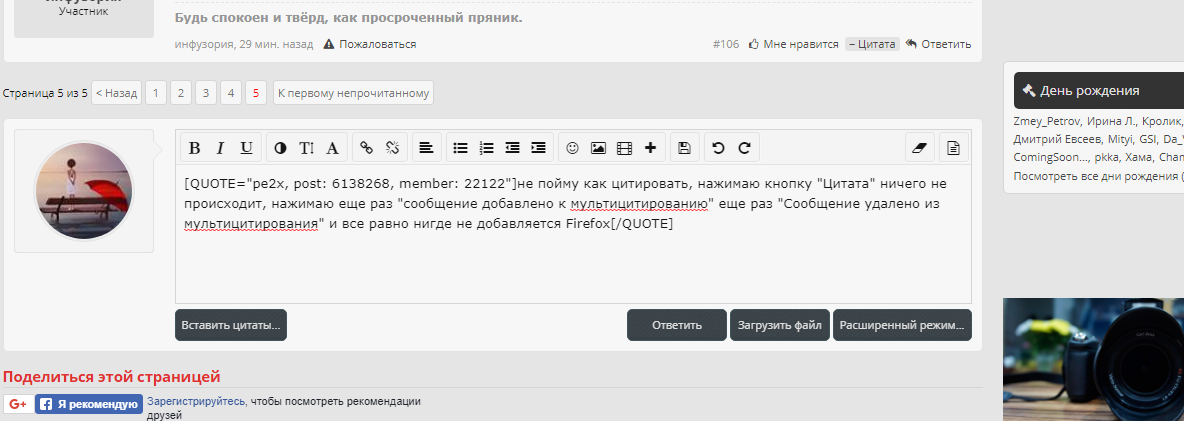Screen dimensions: 1184x421
Task: Go to page 3 of thread
Action: 206,93
